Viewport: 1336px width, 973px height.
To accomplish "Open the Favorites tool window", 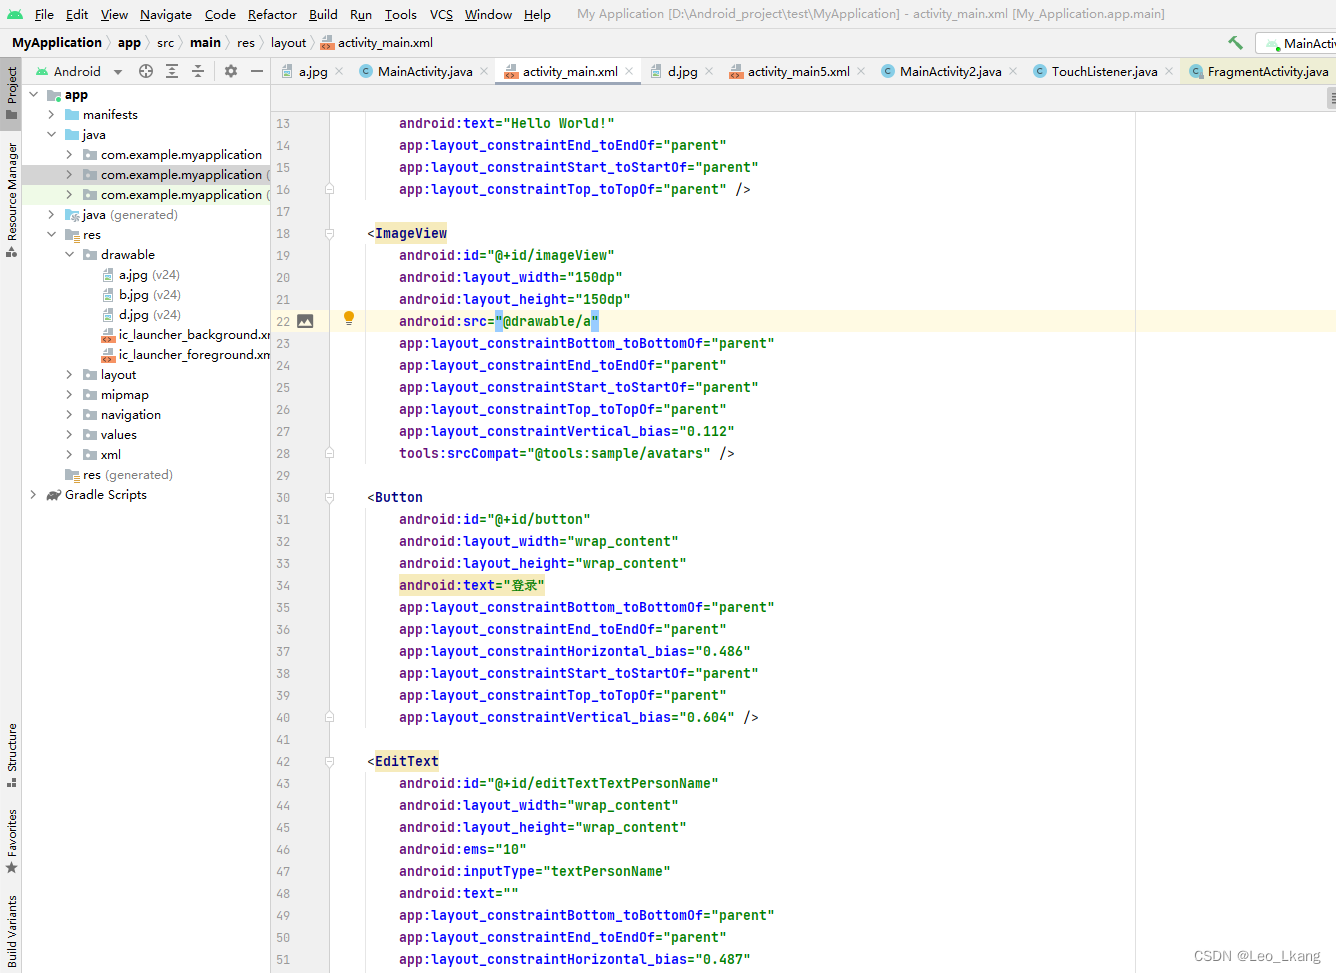I will point(11,840).
